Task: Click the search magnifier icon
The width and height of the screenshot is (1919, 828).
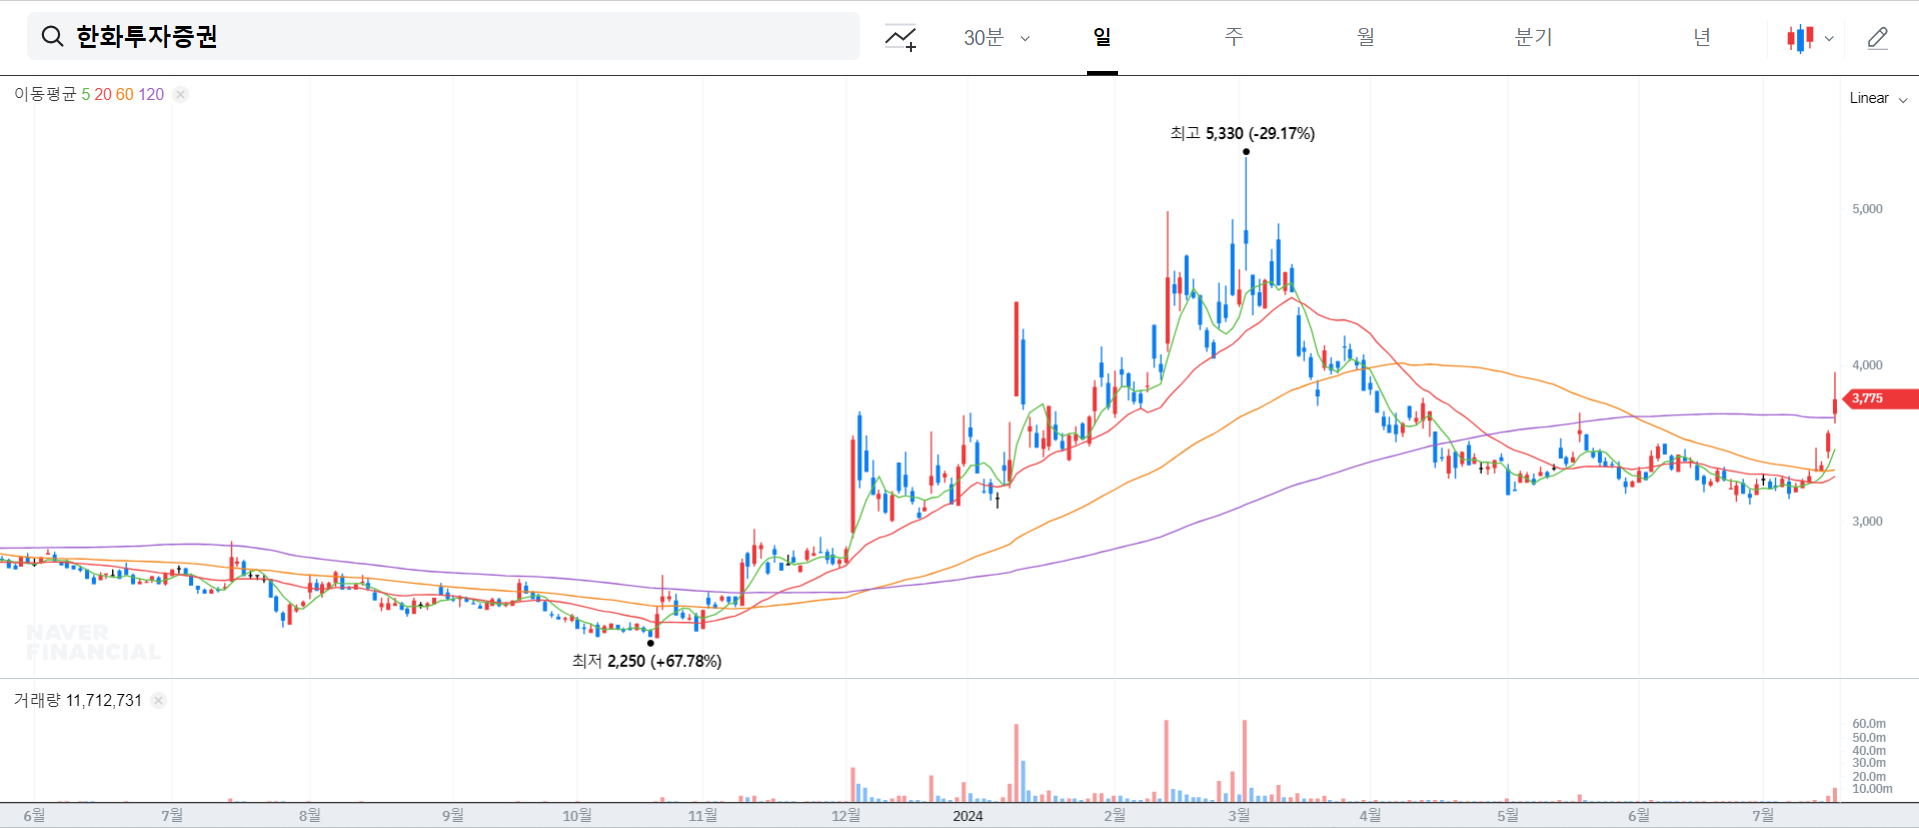Action: point(52,37)
